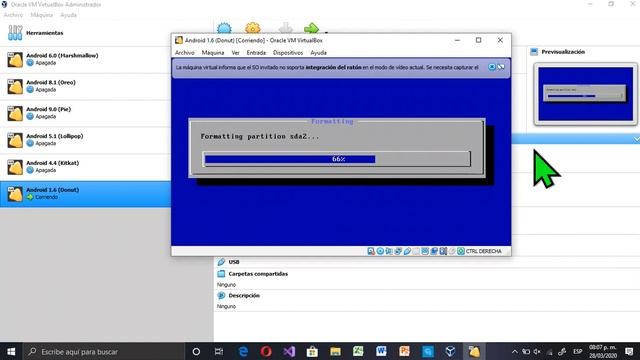Select Android 8.1 (Oreo) virtual machine
Screen dimensions: 640x360
coord(85,86)
